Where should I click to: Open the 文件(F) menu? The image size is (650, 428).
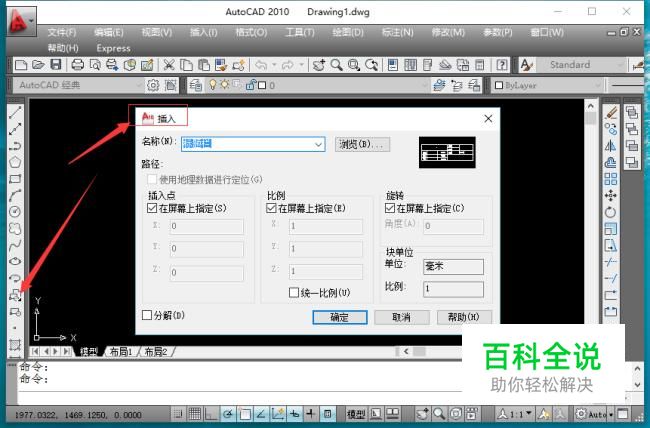pos(61,32)
